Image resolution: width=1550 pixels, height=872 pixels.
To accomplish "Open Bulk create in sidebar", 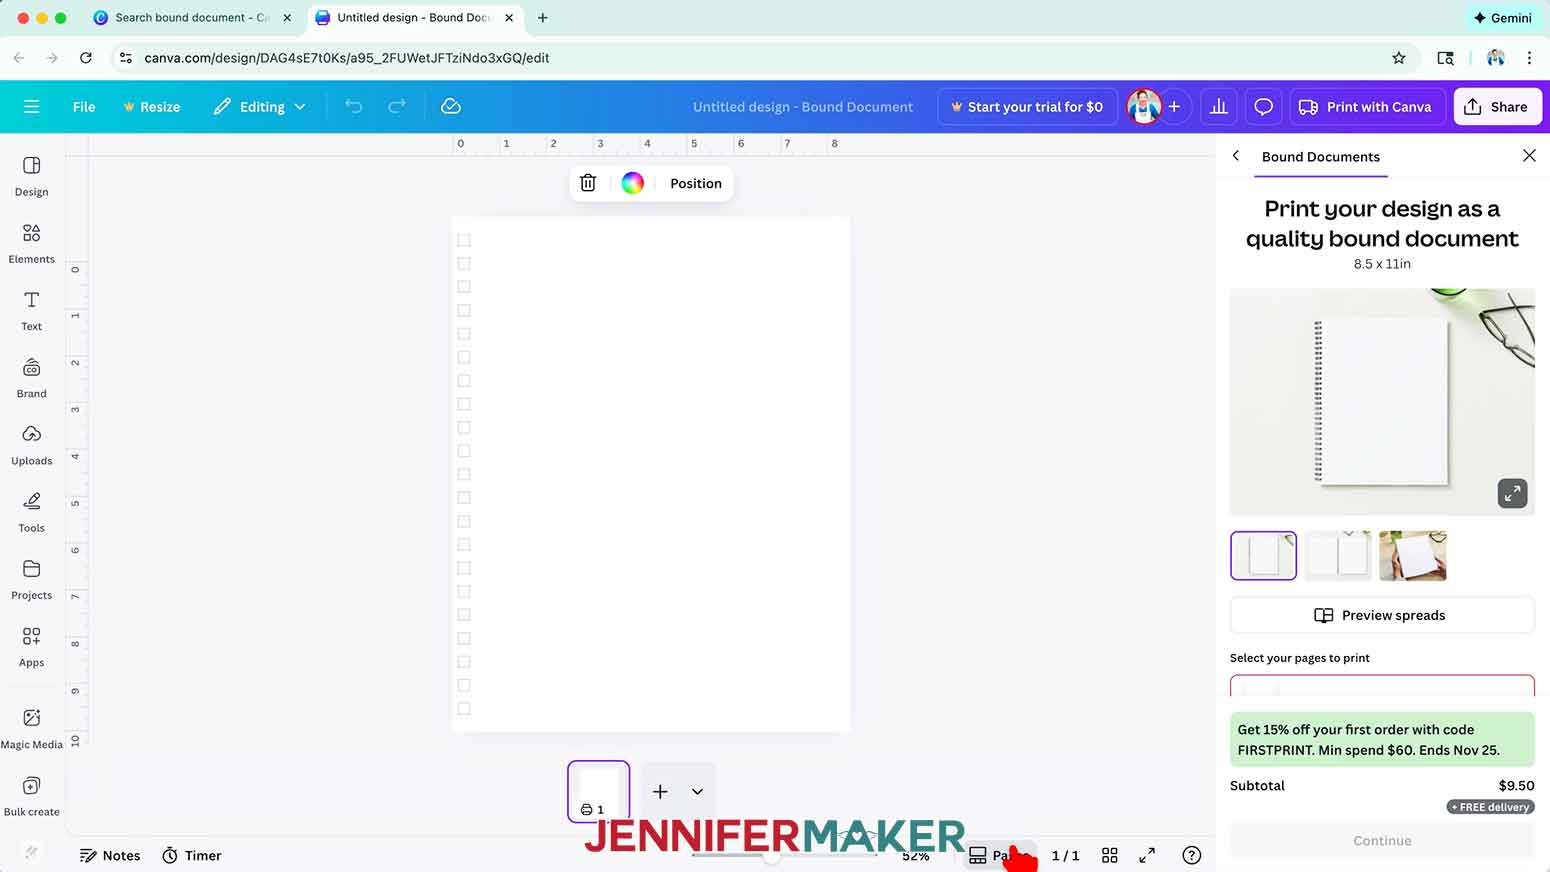I will [31, 796].
